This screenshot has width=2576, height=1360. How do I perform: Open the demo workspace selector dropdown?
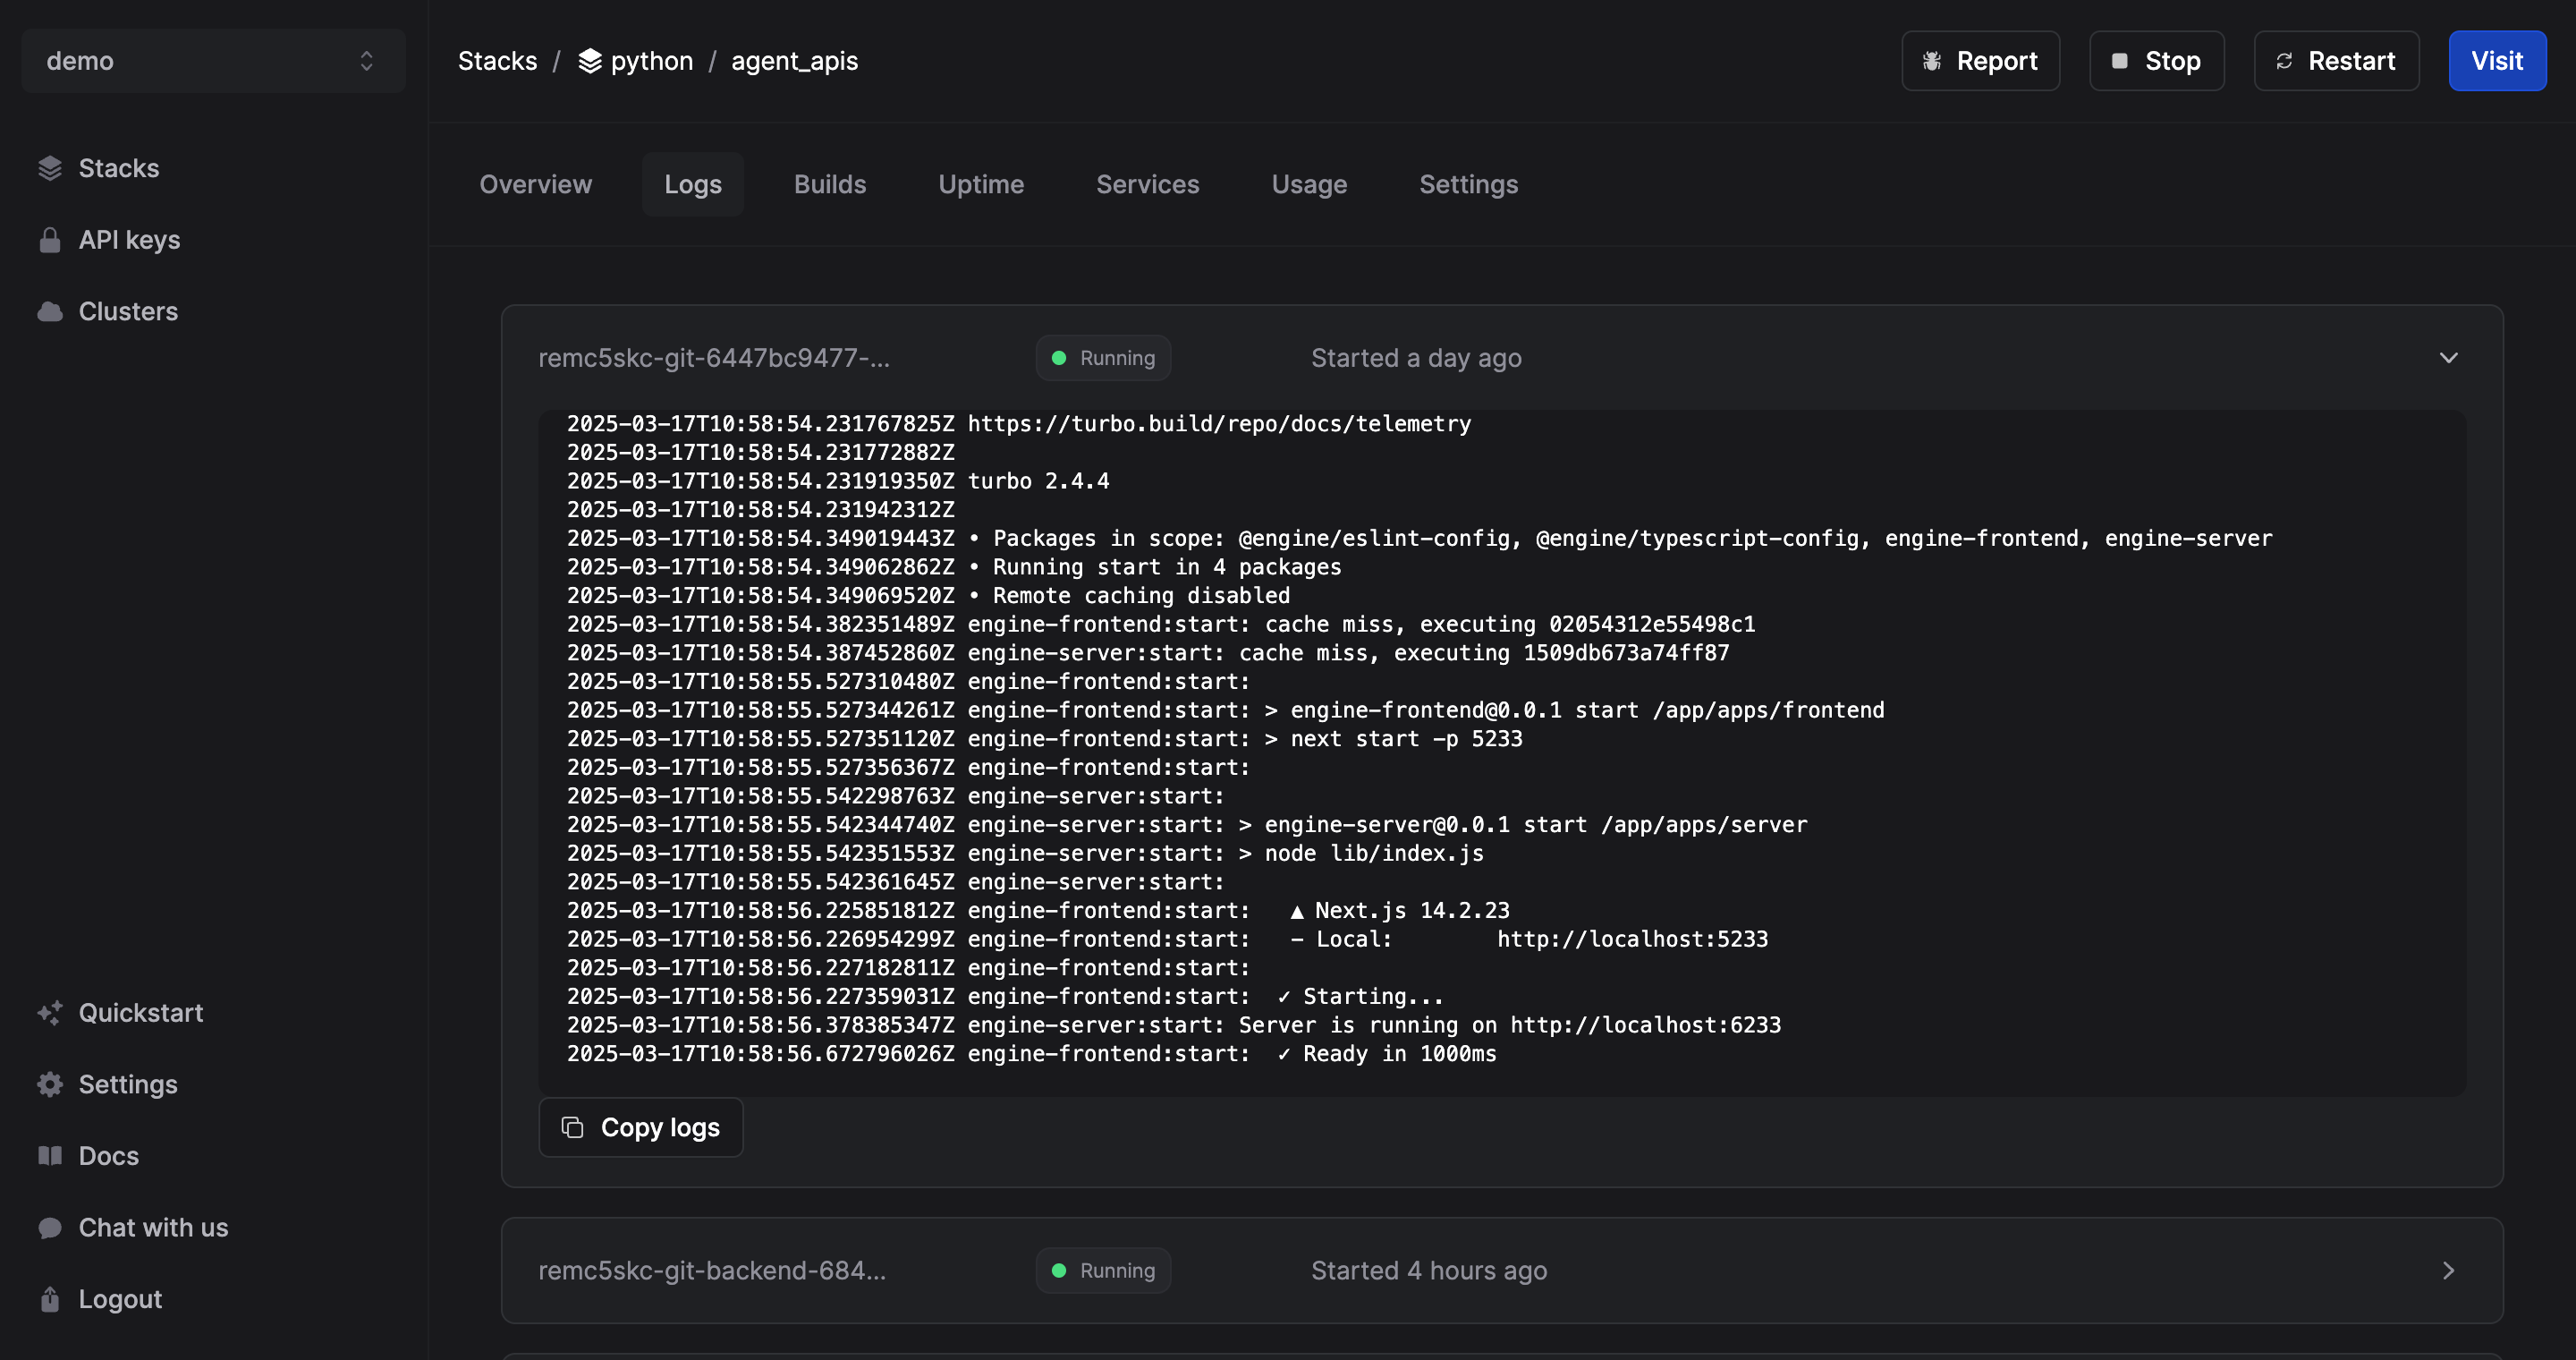[213, 61]
